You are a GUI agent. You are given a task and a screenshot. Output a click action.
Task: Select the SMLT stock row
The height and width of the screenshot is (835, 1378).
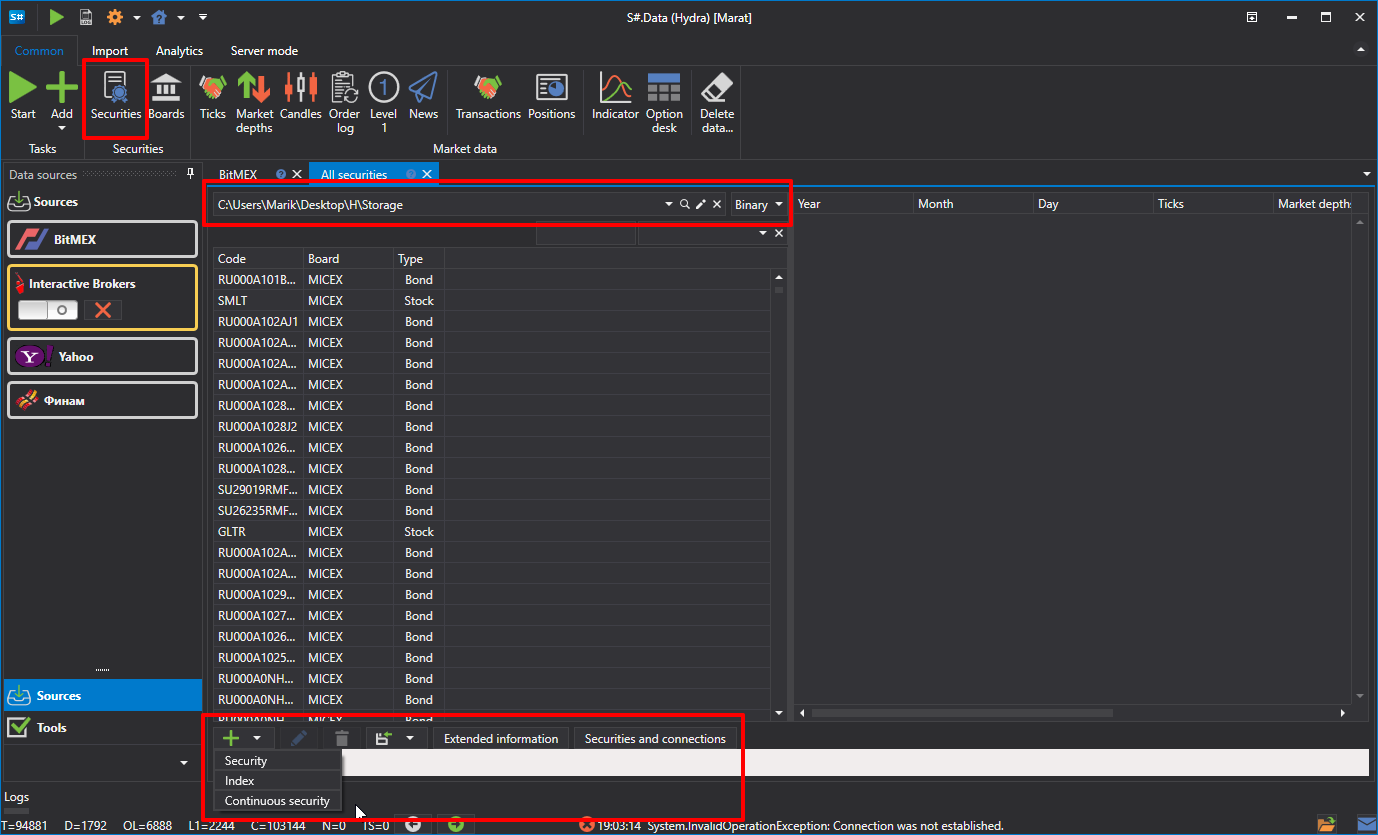click(494, 300)
